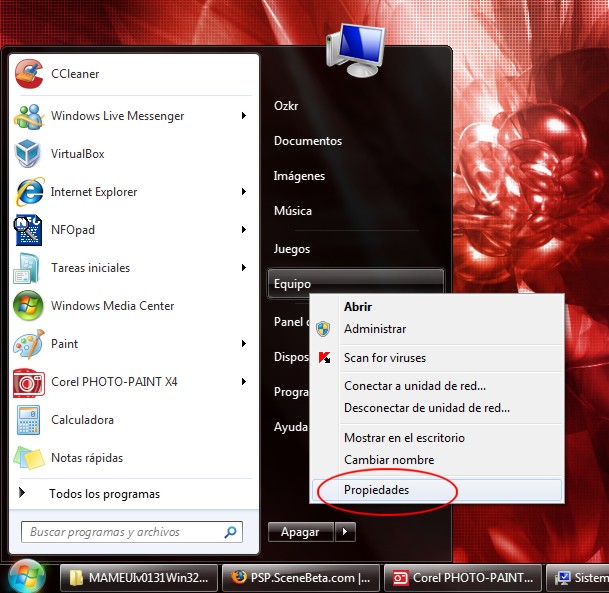609x593 pixels.
Task: Open Documentos link
Action: (308, 141)
